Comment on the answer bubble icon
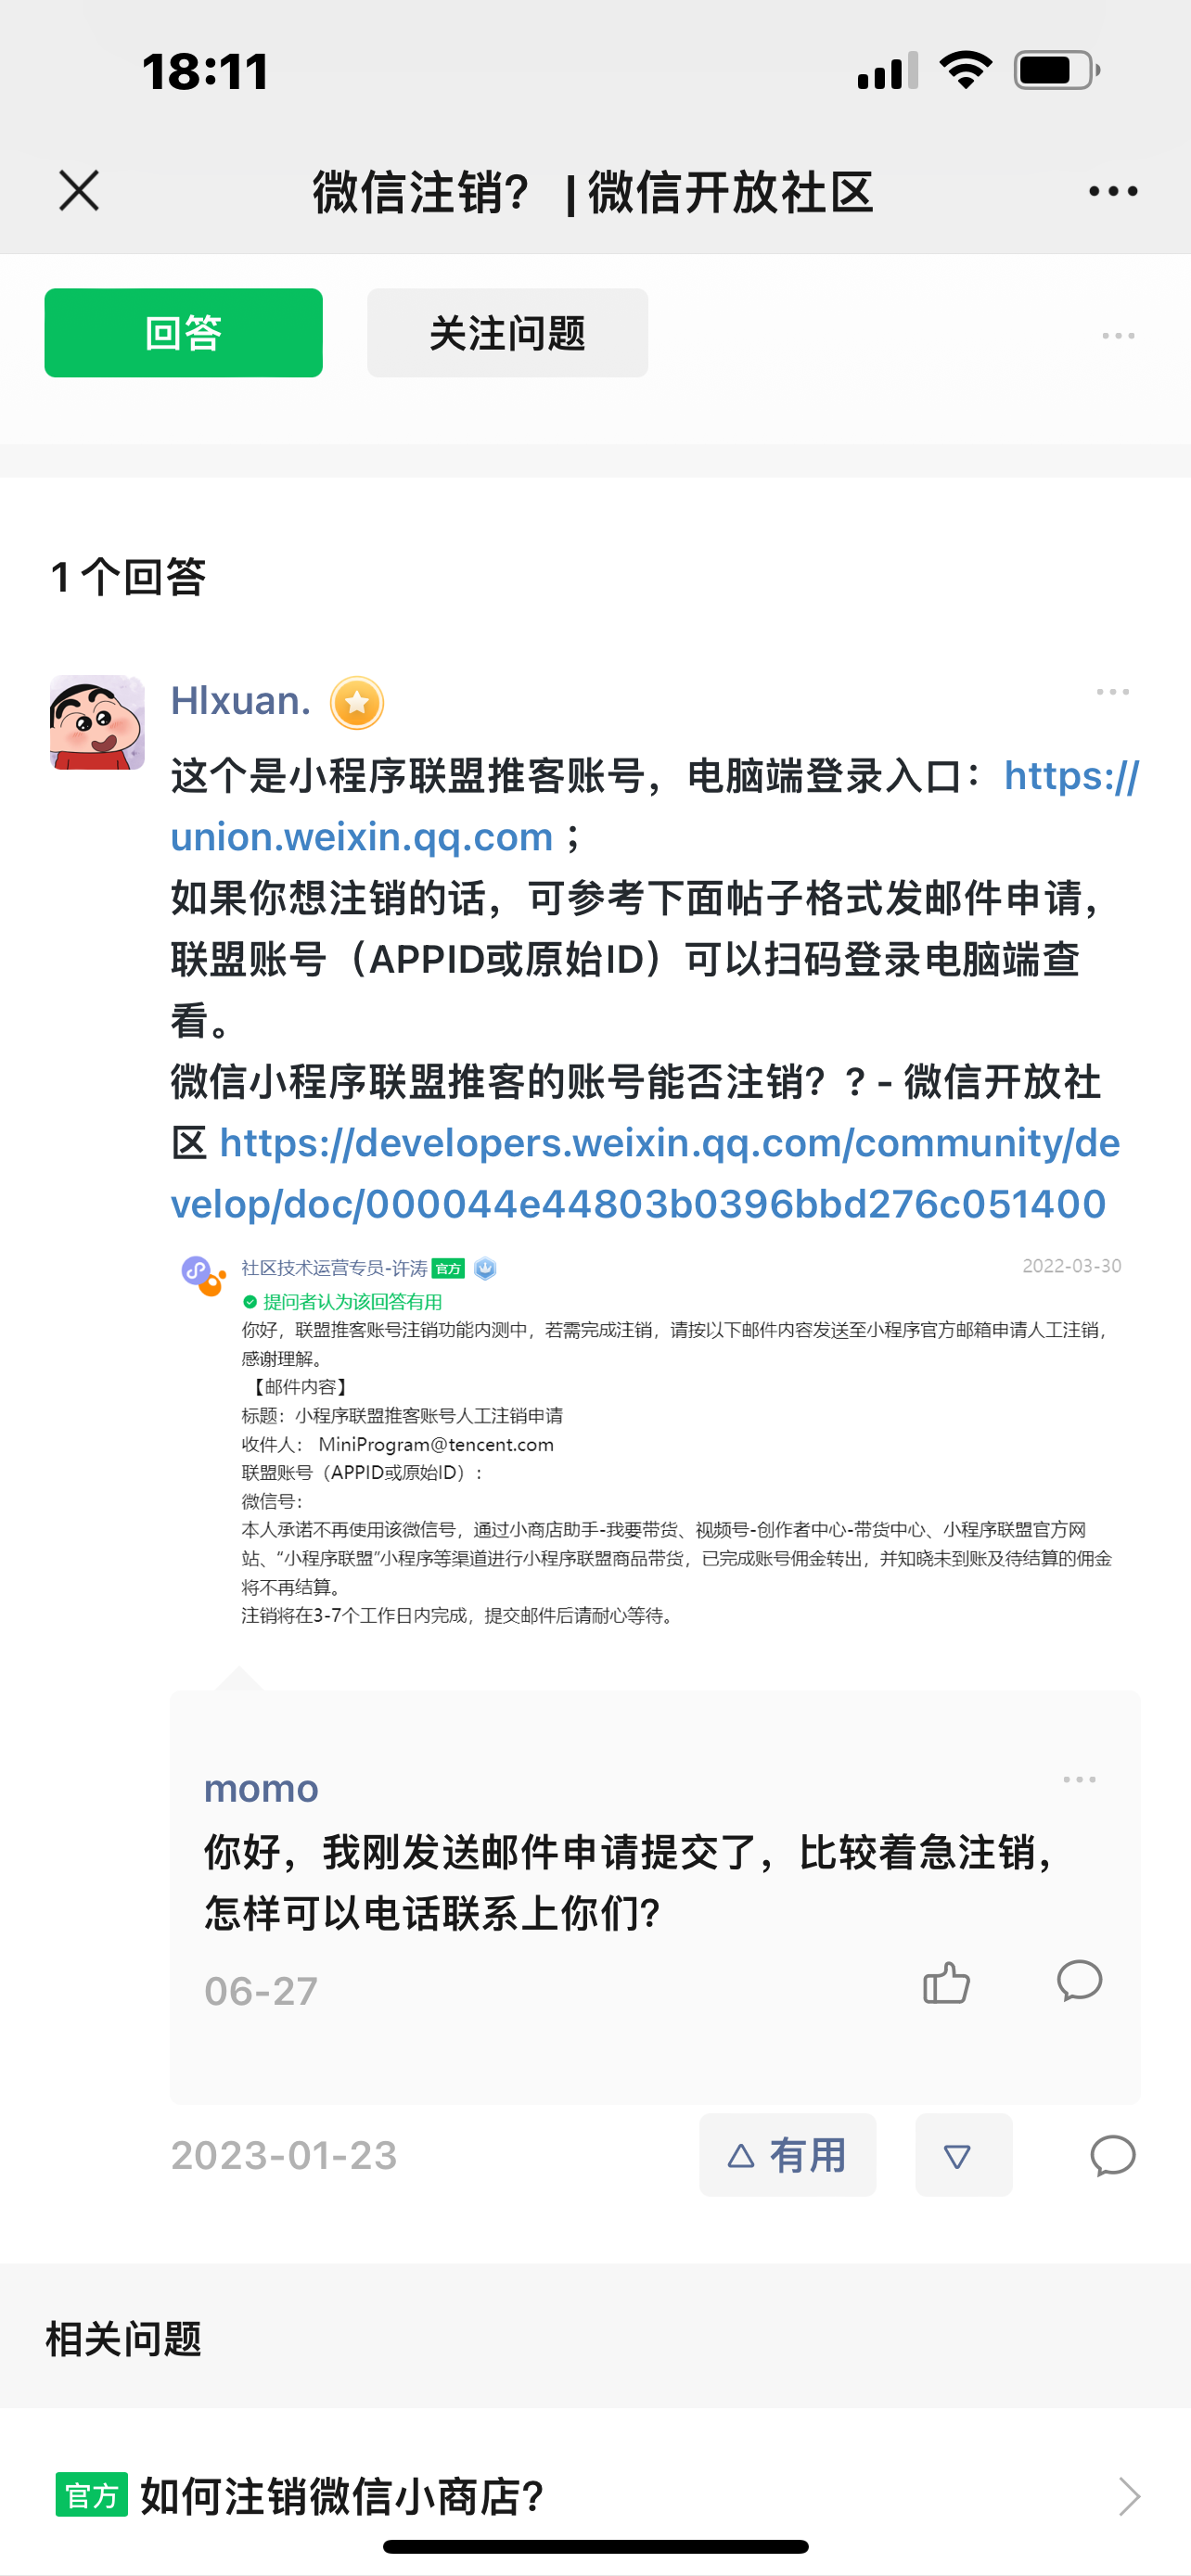Viewport: 1191px width, 2576px height. 1112,2155
